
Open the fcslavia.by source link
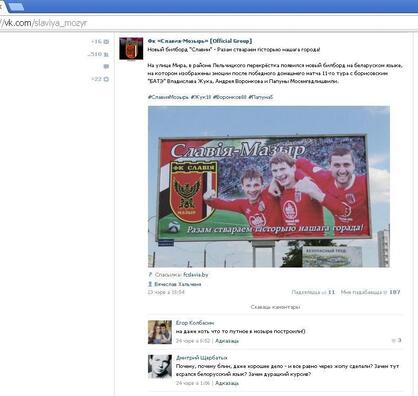(196, 275)
